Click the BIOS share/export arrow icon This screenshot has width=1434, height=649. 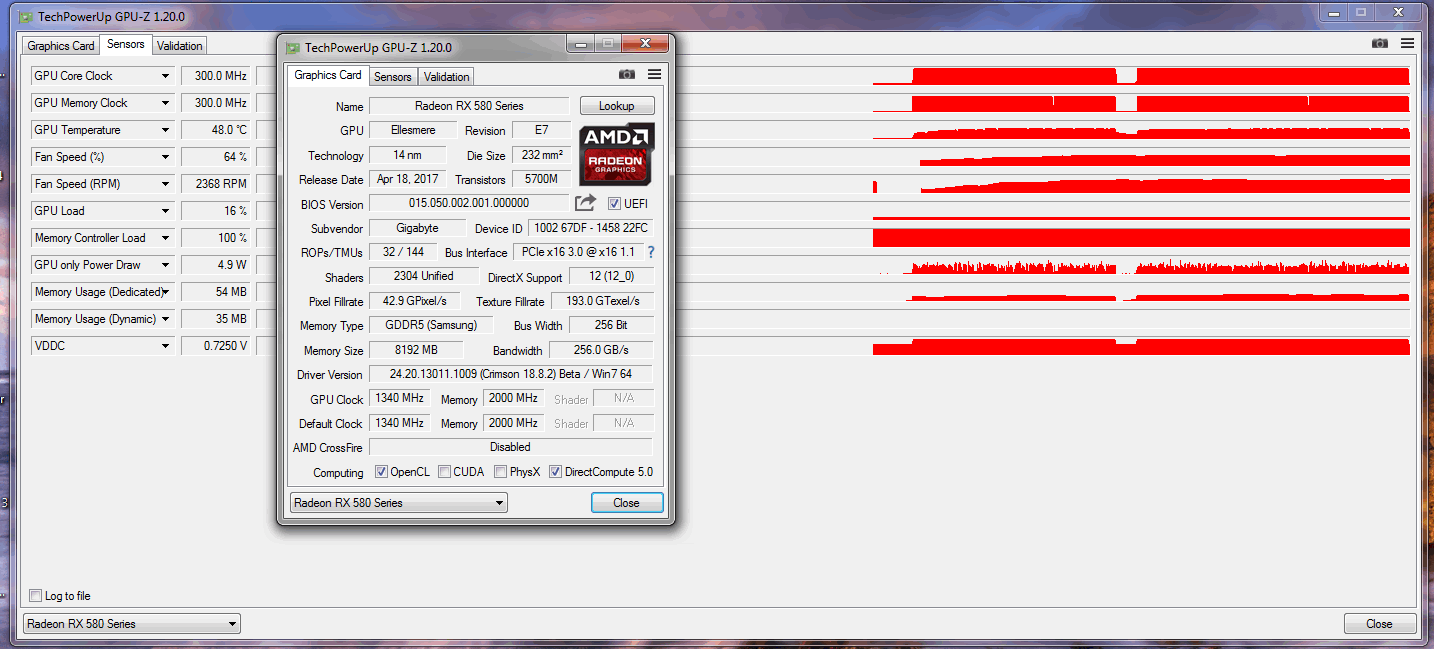585,203
